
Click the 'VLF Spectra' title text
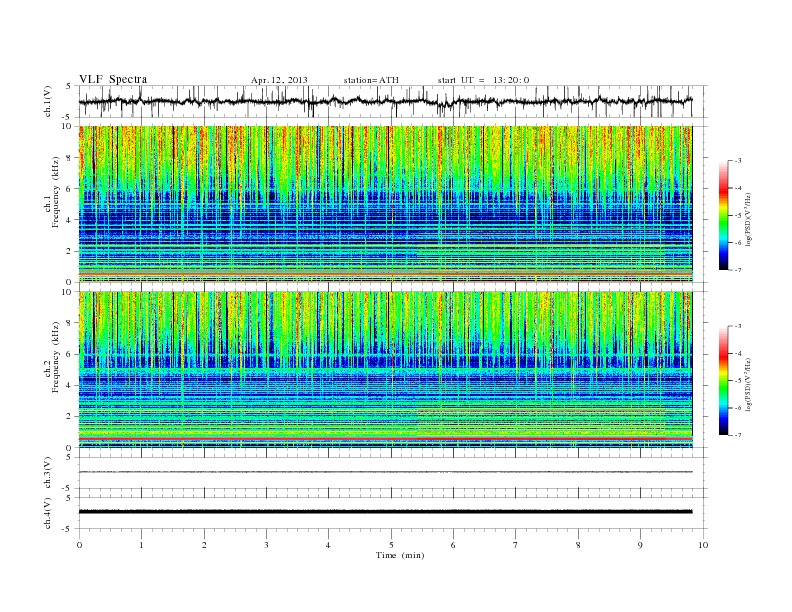pos(113,79)
